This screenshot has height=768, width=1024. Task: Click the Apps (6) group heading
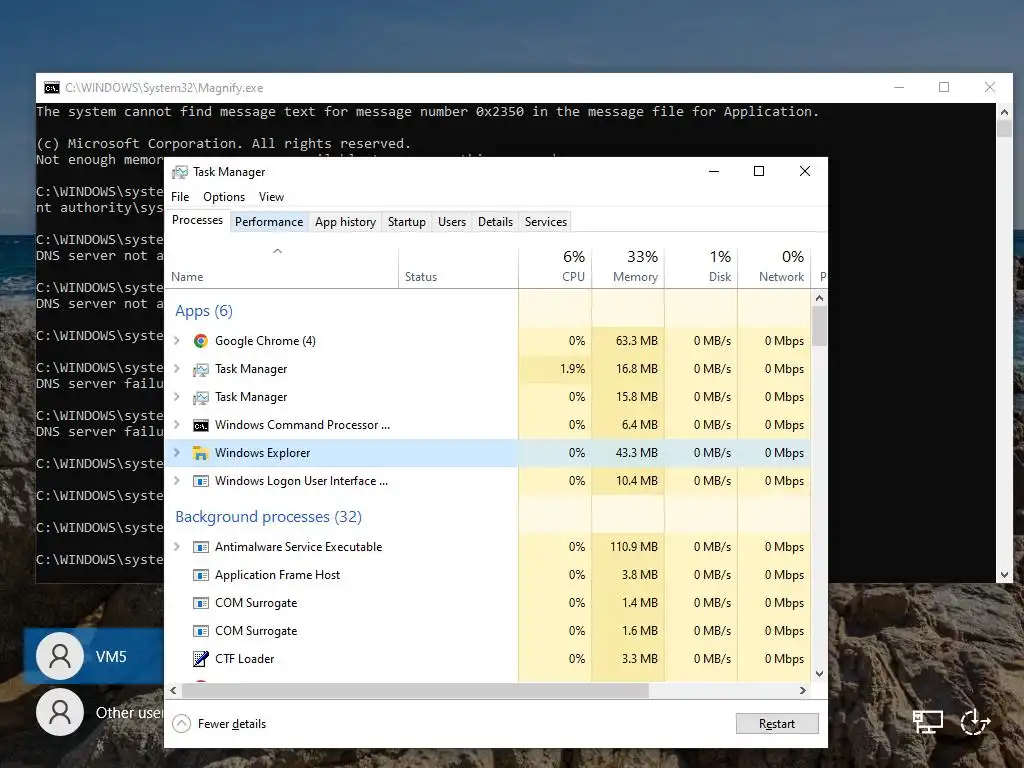[204, 311]
